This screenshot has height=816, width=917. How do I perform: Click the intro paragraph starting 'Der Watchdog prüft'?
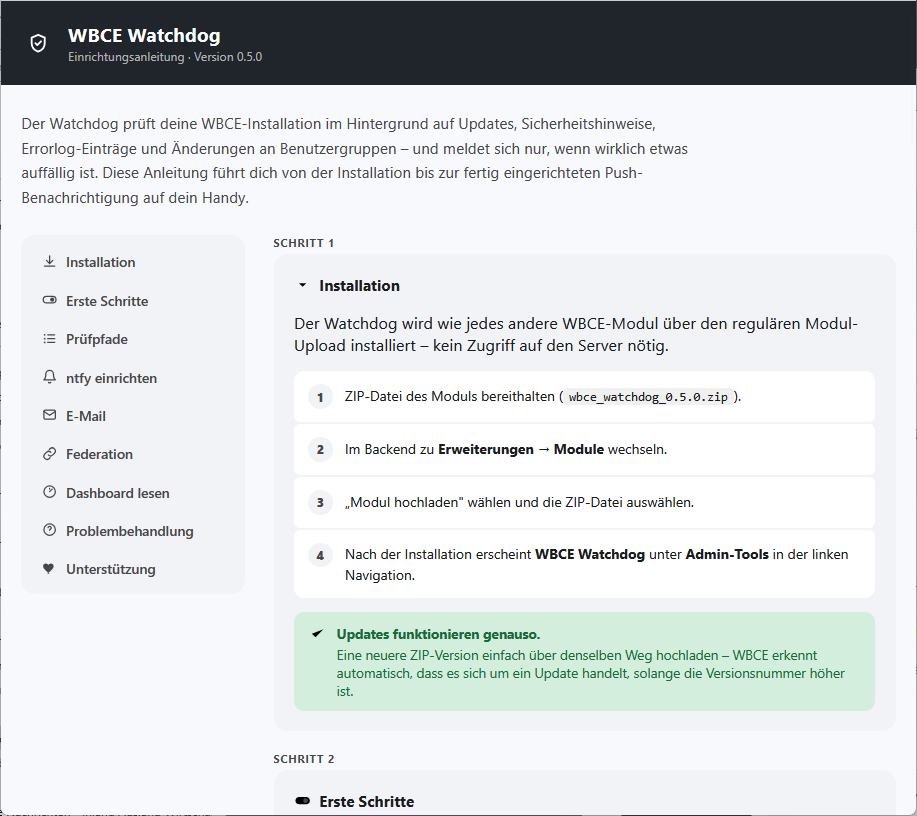coord(354,161)
